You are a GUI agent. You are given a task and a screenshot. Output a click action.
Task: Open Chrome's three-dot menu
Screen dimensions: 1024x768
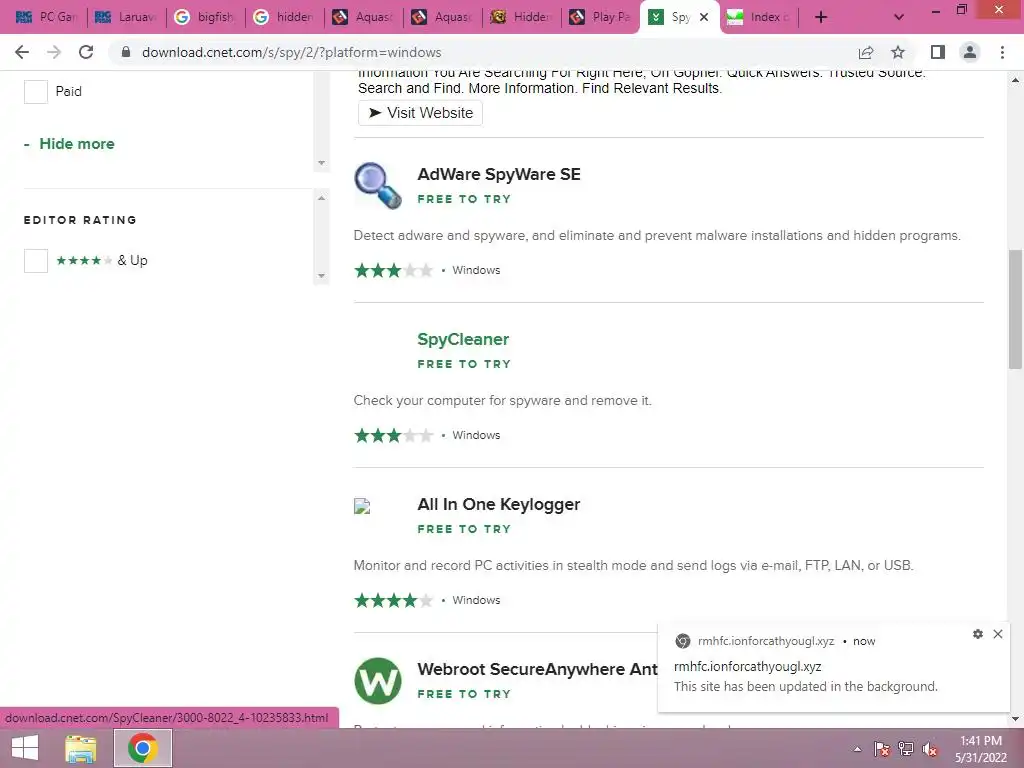(x=1002, y=52)
